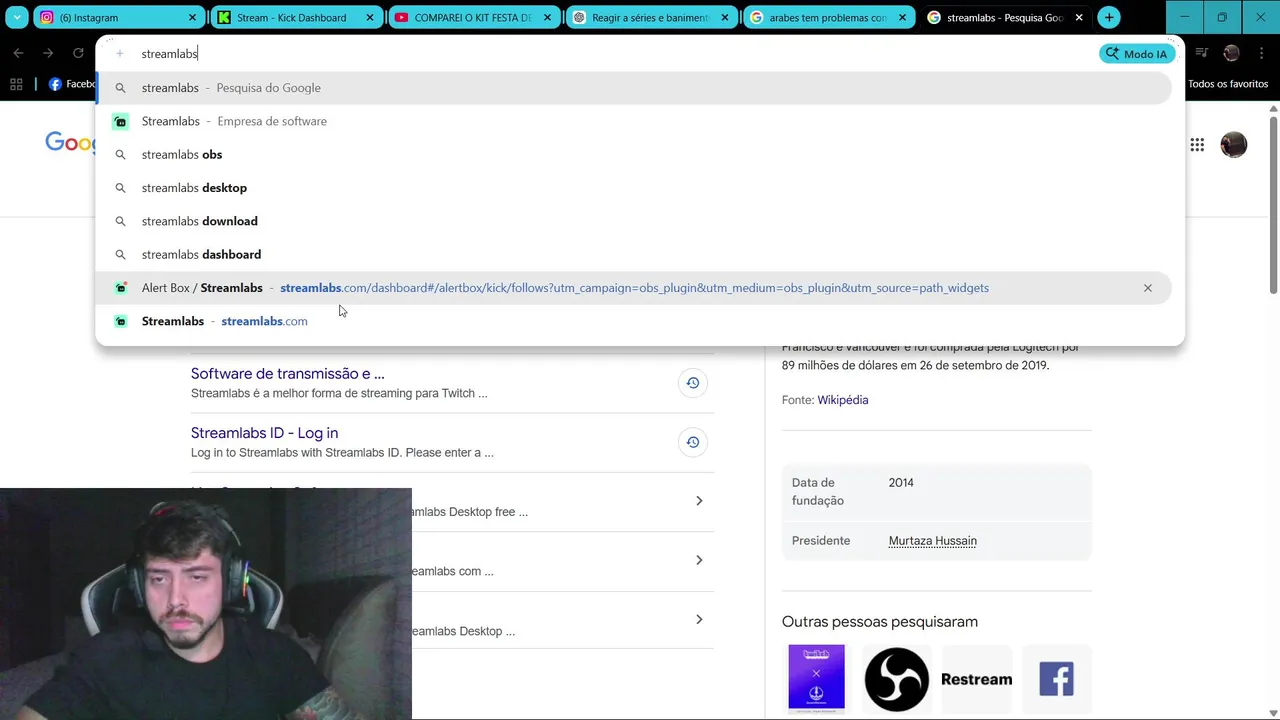Open the tab search dropdown arrow
1280x720 pixels.
coord(17,17)
